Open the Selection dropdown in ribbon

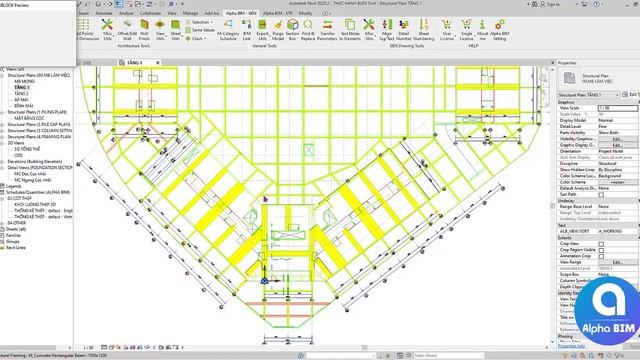pos(200,22)
